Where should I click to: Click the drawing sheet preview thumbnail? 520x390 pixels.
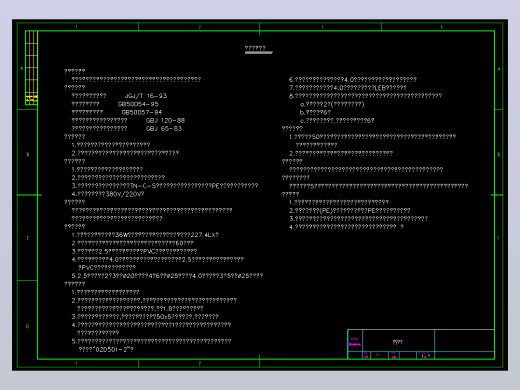click(x=260, y=195)
